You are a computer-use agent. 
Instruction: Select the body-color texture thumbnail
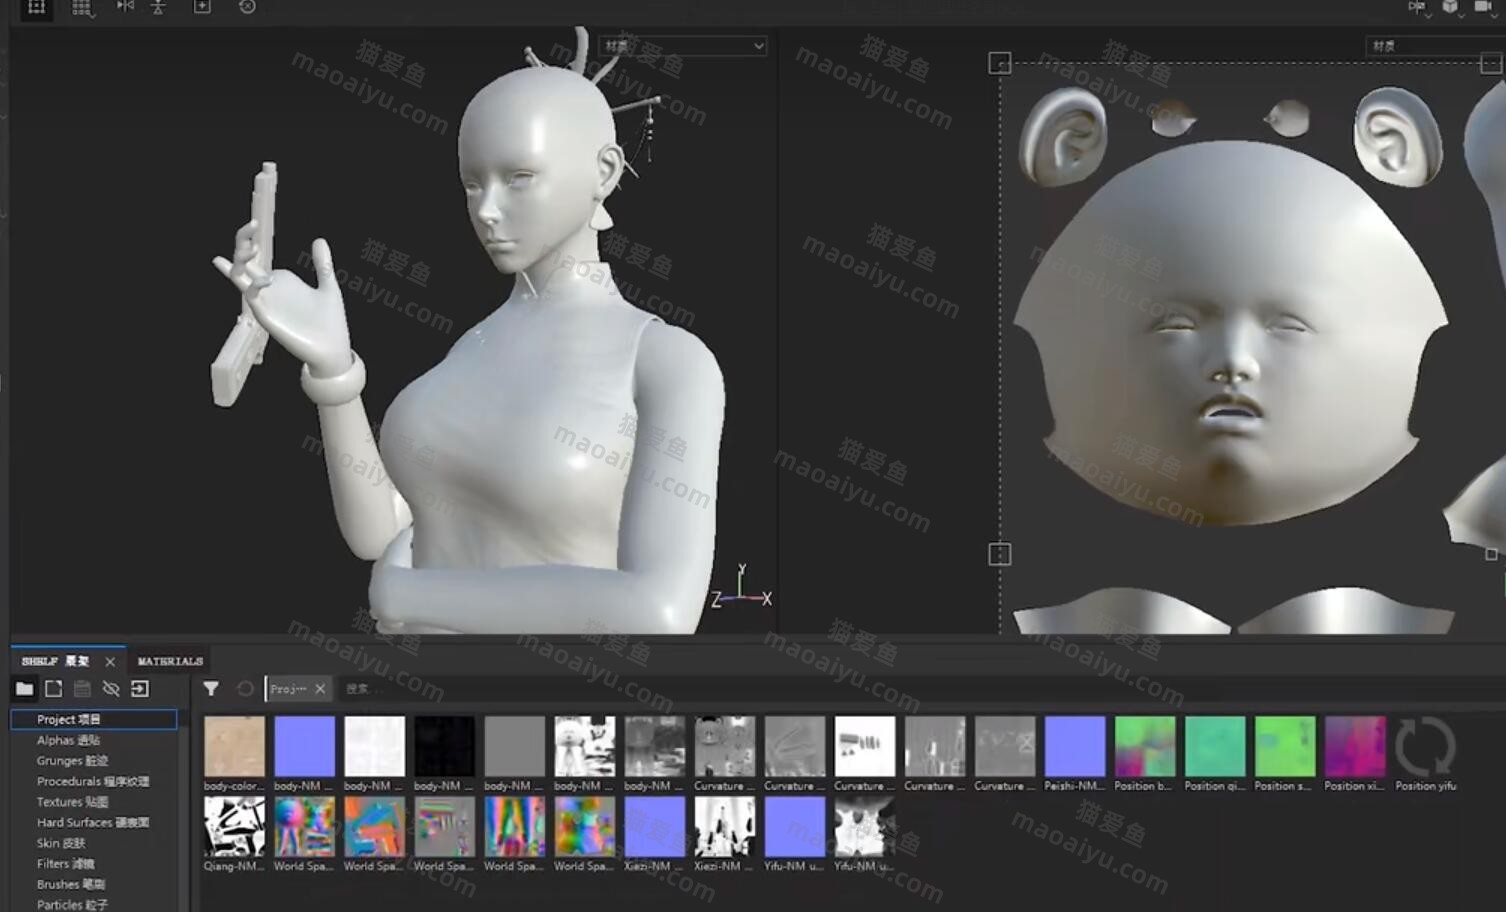(234, 746)
